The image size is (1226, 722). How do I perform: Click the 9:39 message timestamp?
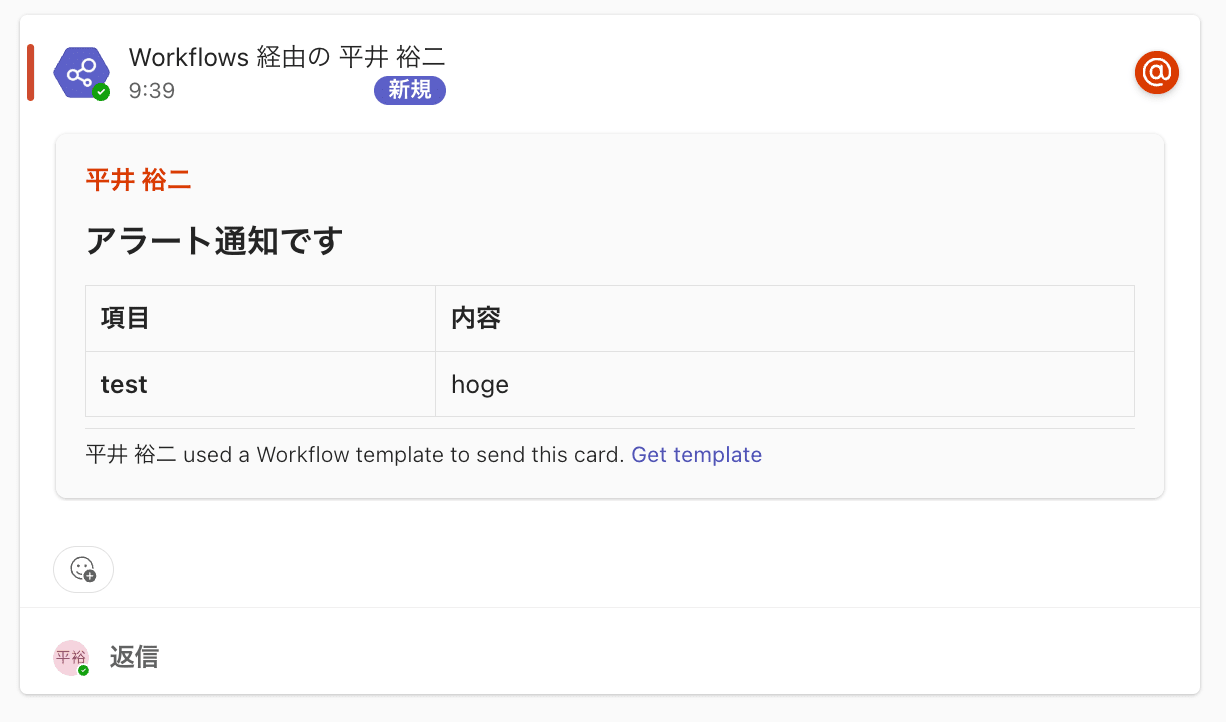click(152, 91)
